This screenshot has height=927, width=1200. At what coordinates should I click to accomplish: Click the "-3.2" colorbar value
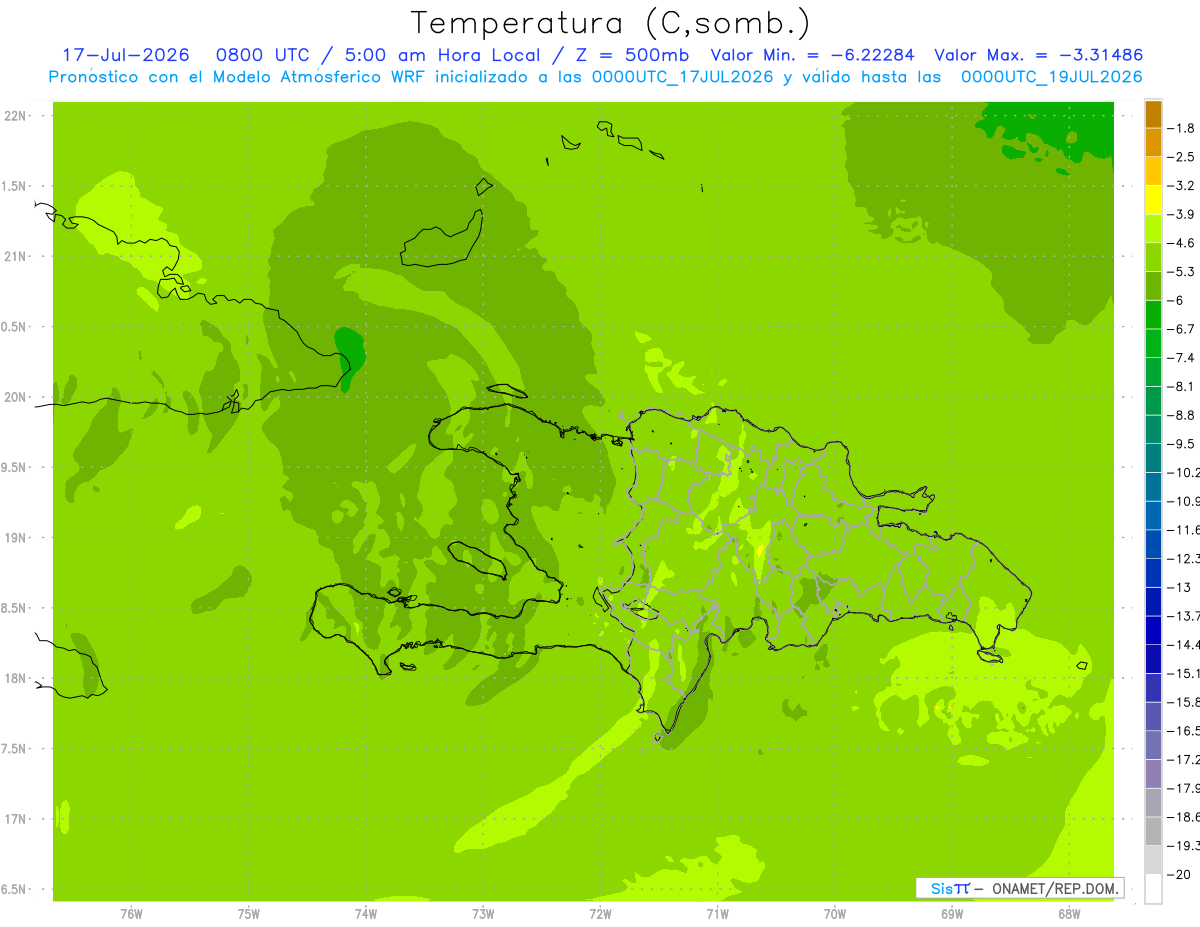pos(1181,185)
